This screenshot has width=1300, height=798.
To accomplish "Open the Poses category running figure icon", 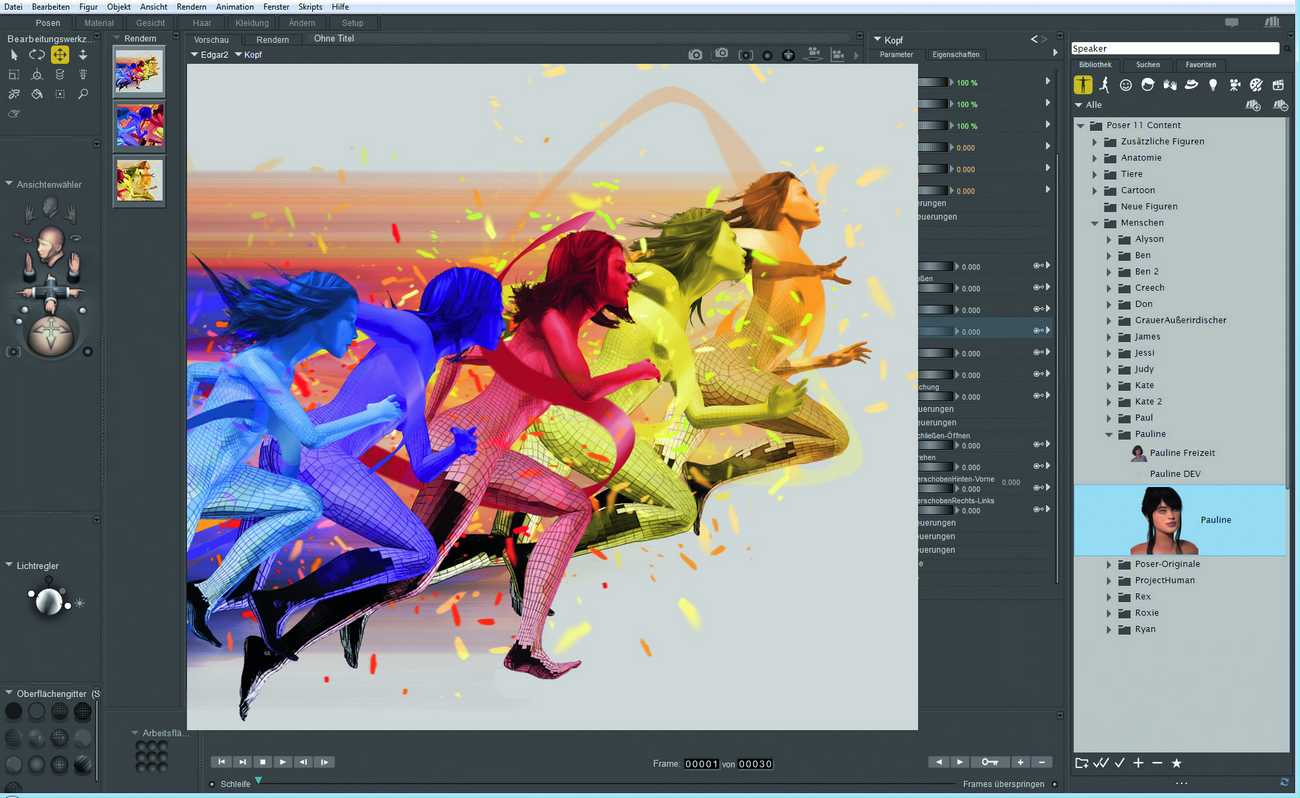I will click(1104, 86).
